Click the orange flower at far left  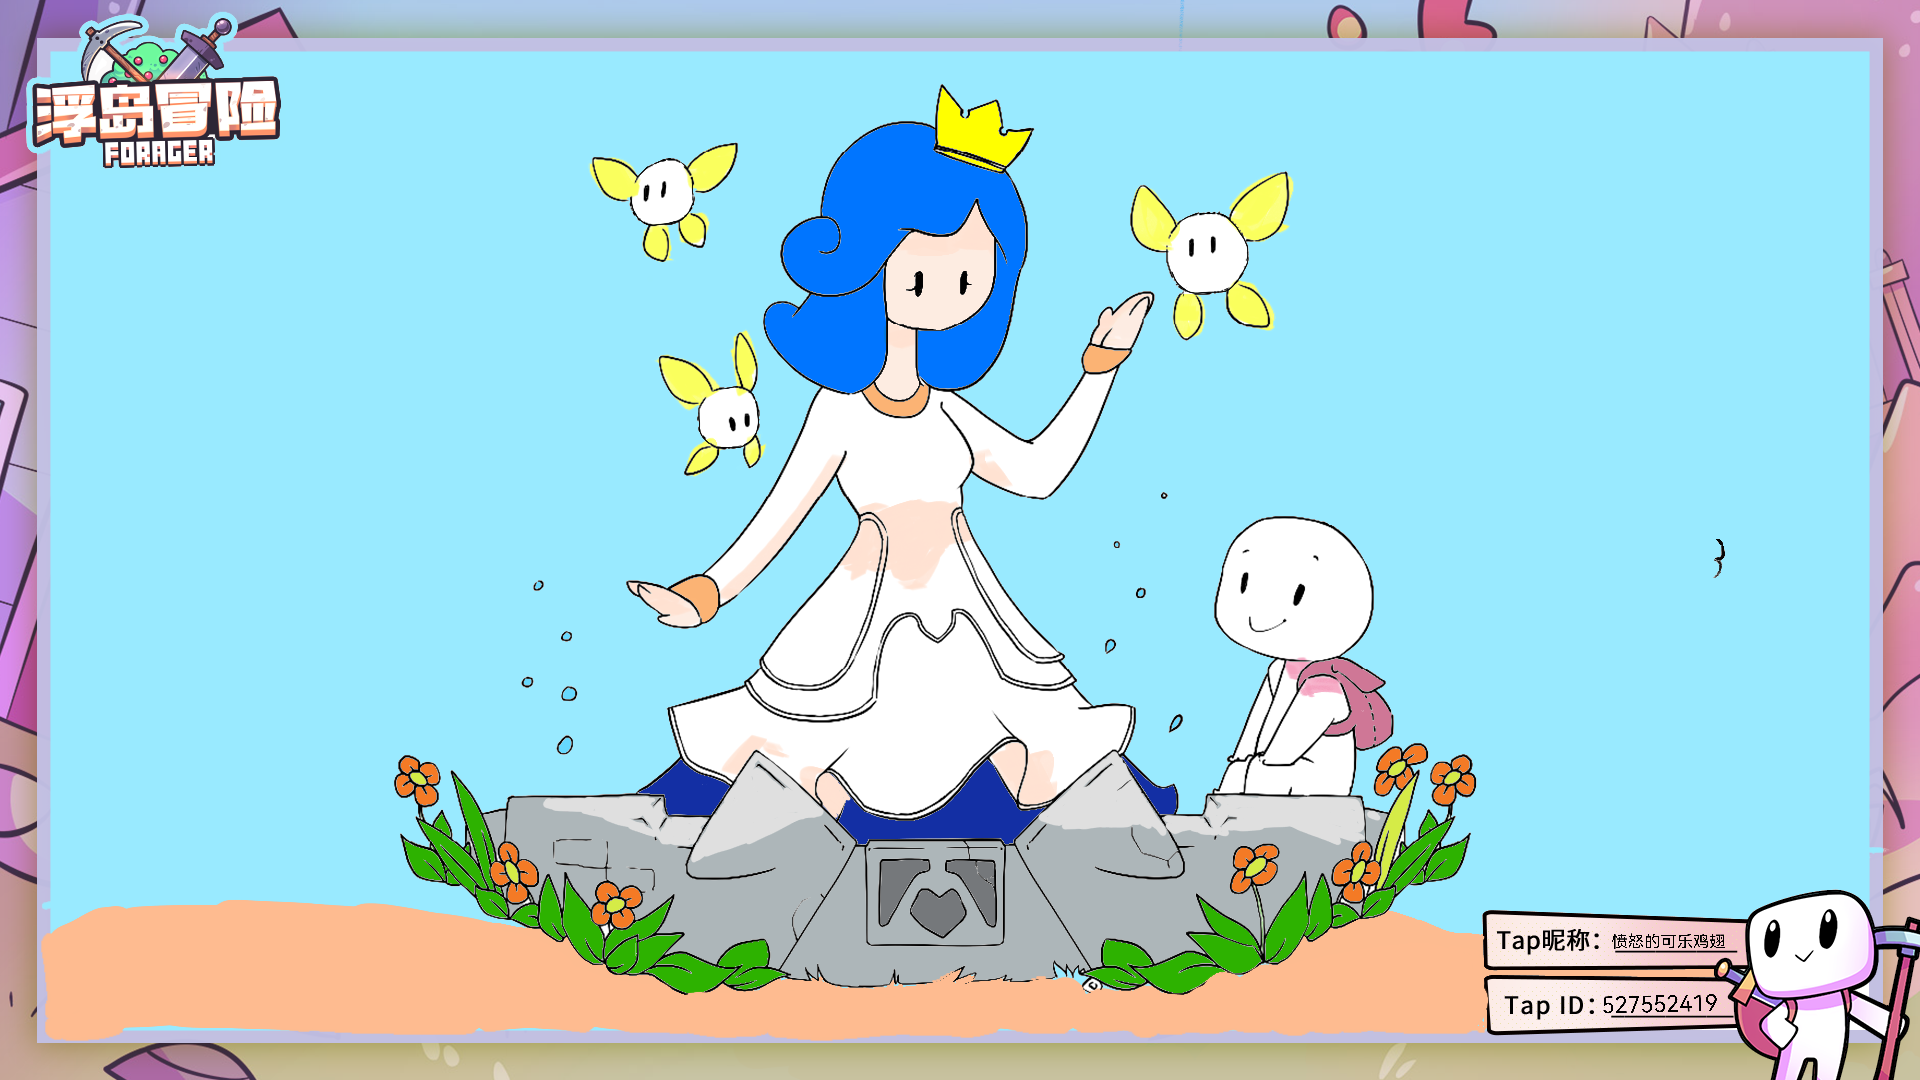(x=417, y=779)
